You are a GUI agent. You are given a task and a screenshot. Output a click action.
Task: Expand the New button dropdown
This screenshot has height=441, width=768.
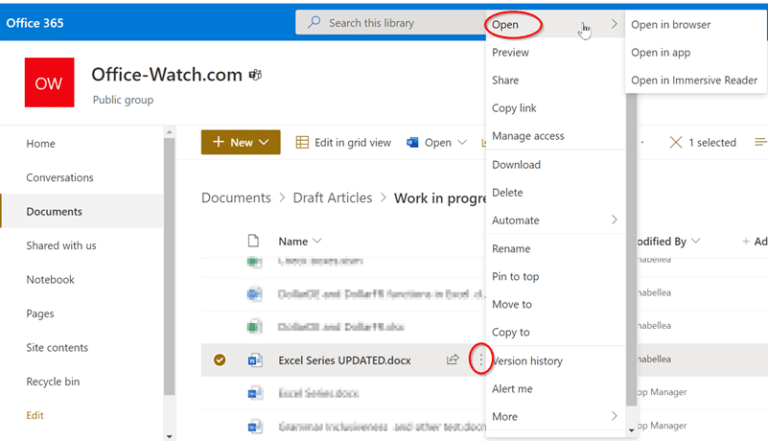(x=264, y=143)
